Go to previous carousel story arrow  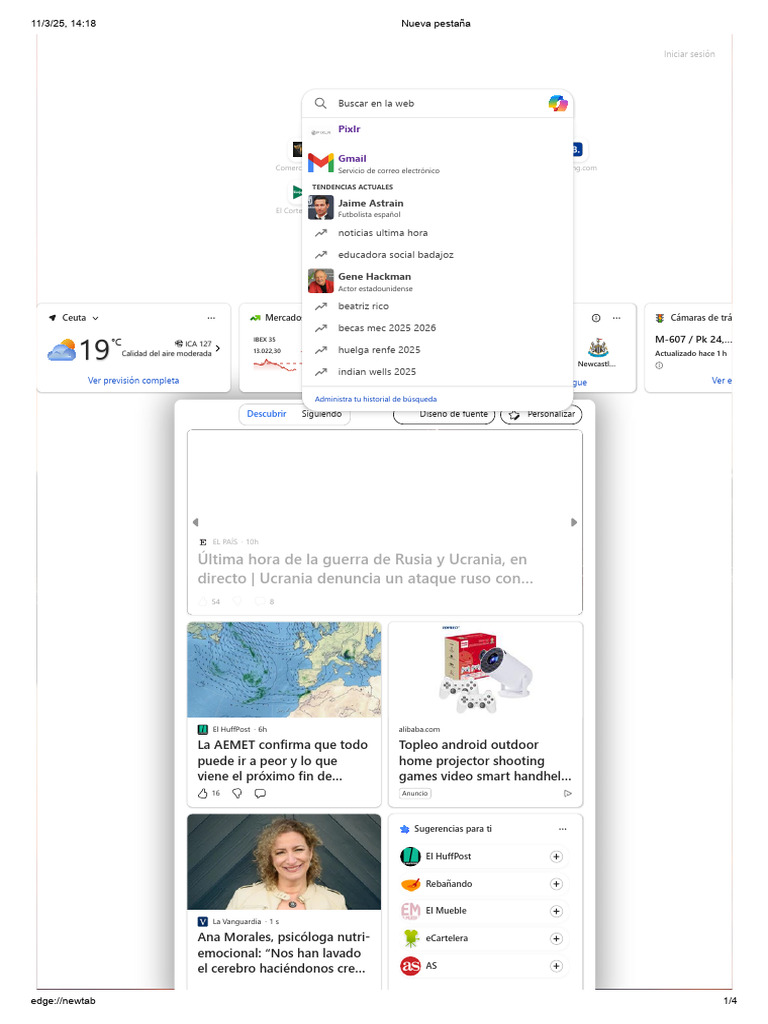[x=195, y=522]
